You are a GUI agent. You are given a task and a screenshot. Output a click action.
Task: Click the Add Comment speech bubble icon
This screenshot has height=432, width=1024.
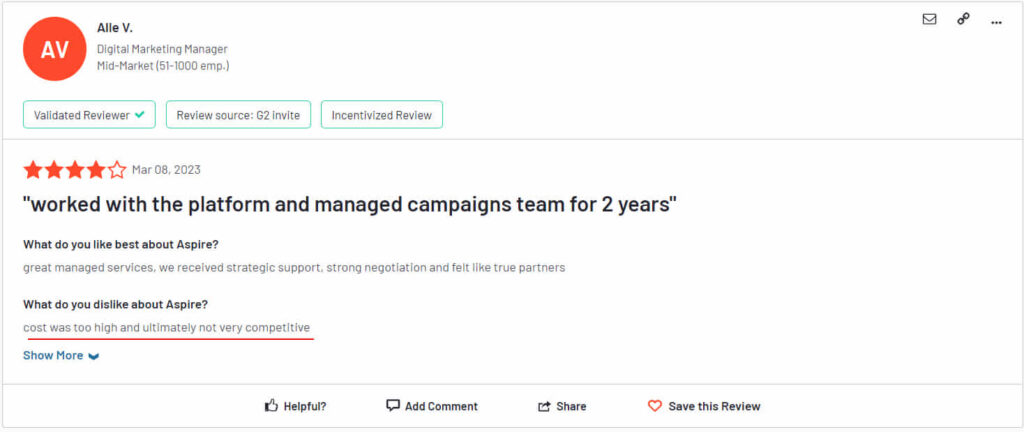392,405
